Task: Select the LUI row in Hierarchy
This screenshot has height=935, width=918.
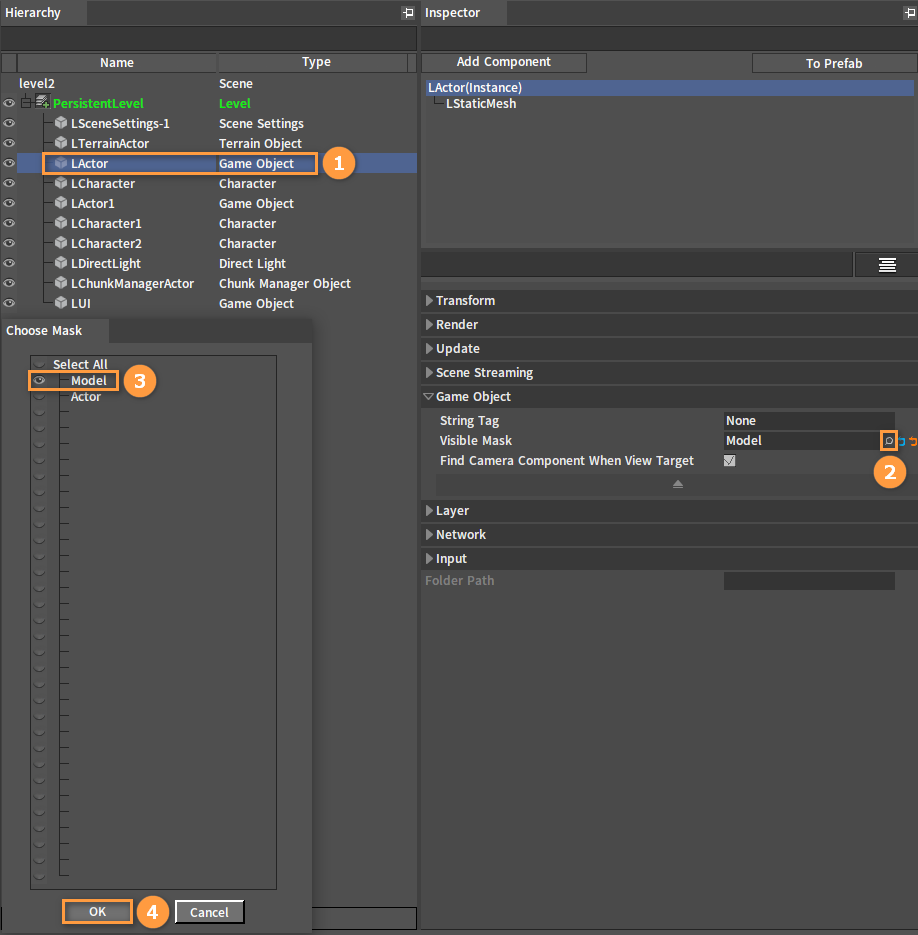Action: pos(217,304)
